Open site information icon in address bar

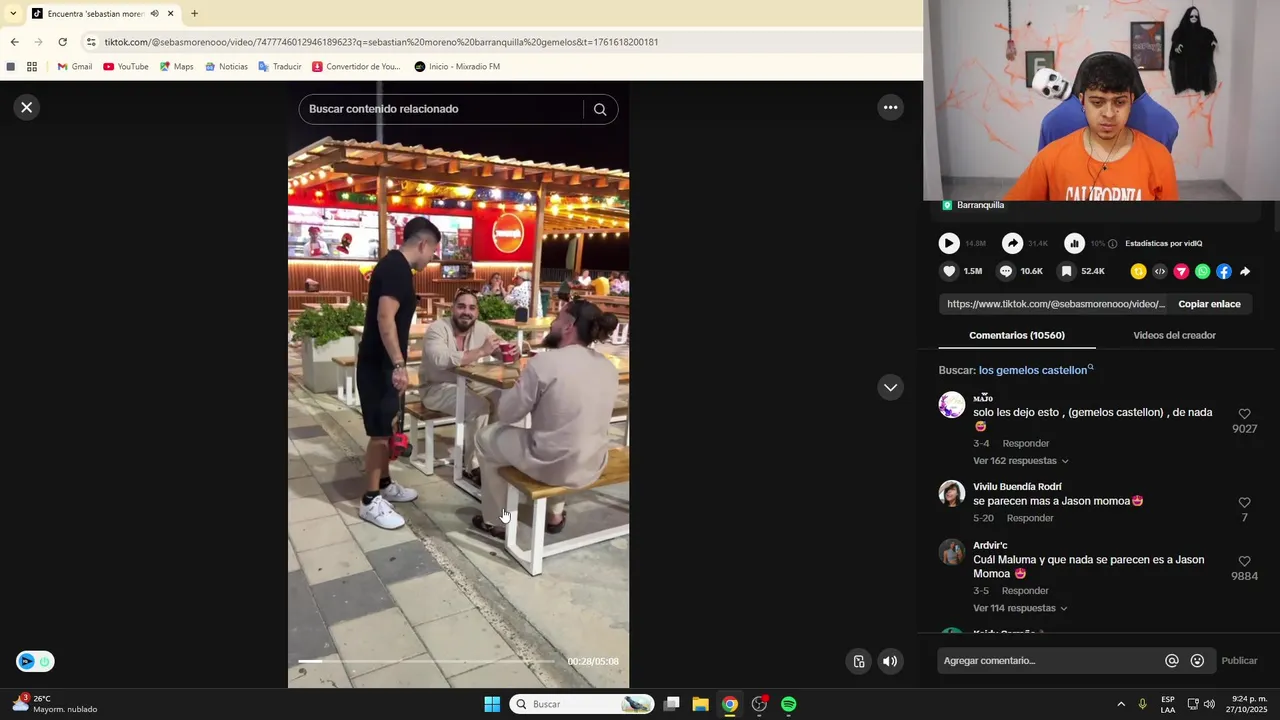[91, 42]
